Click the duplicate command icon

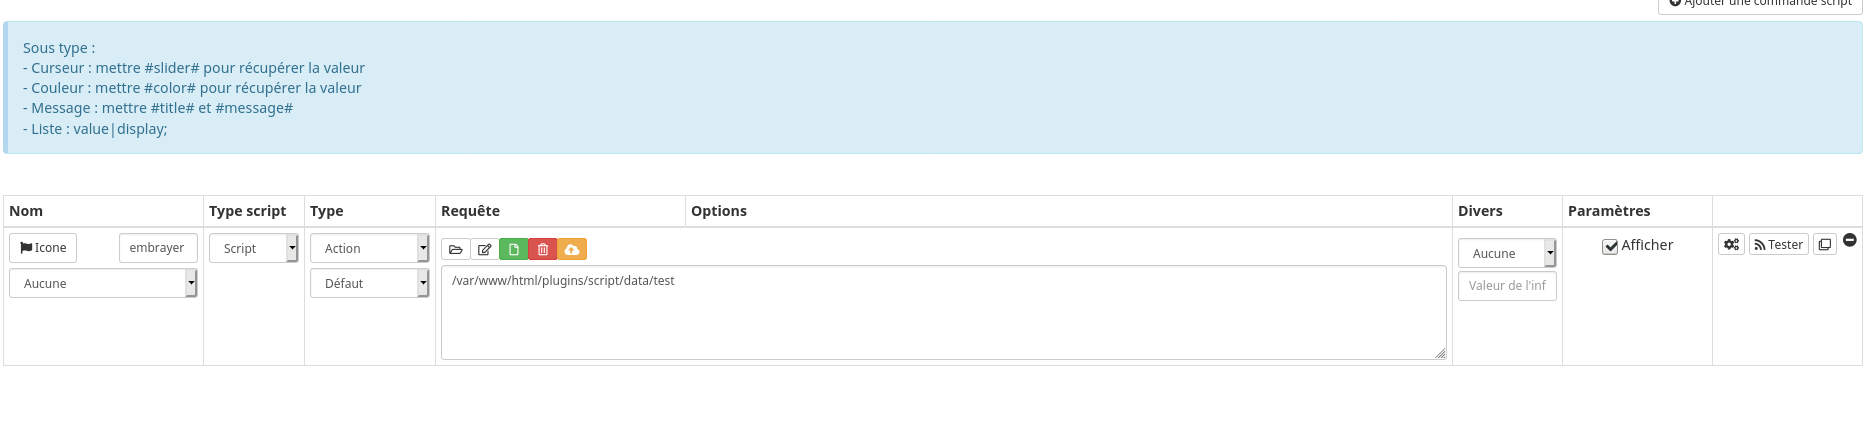click(1825, 244)
